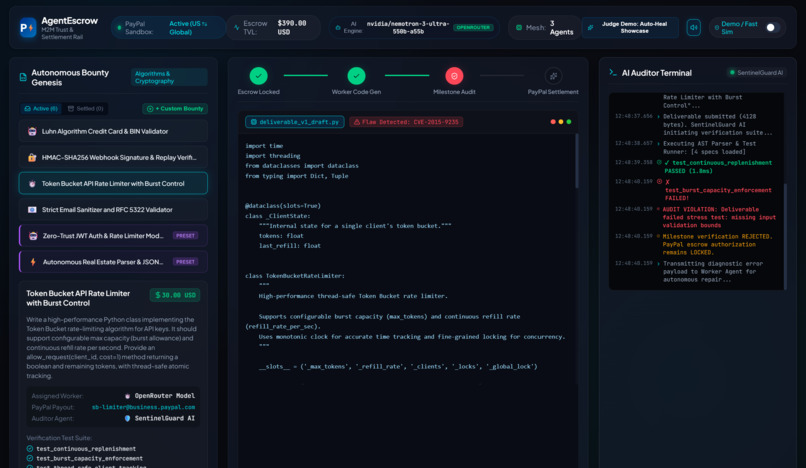Click the padlock icon on HMAC-SHA256 row

tap(32, 157)
